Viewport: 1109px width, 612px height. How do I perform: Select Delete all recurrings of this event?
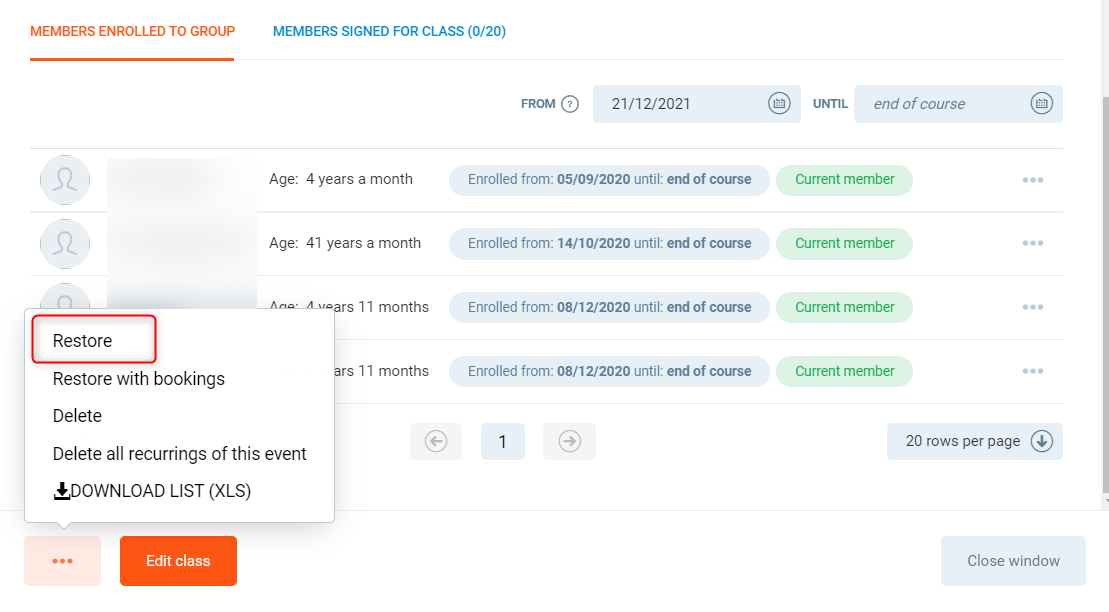point(180,454)
